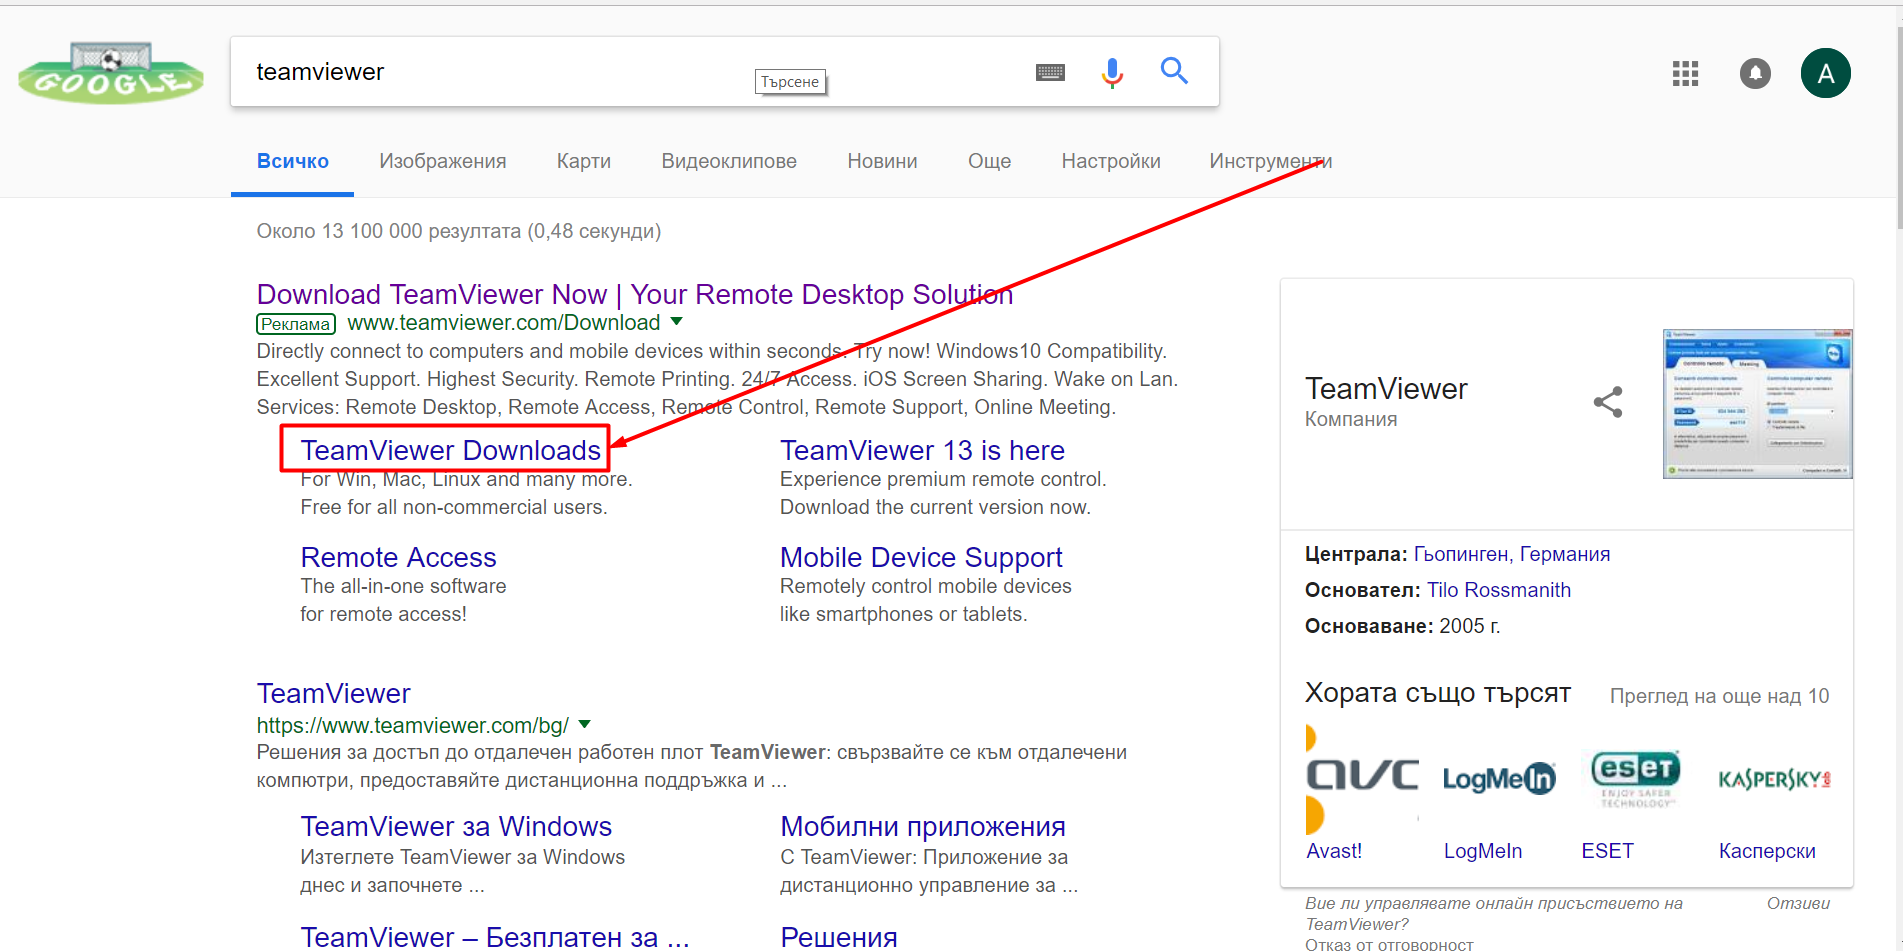This screenshot has width=1903, height=951.
Task: Click the Отзиви feedback link
Action: click(1798, 903)
